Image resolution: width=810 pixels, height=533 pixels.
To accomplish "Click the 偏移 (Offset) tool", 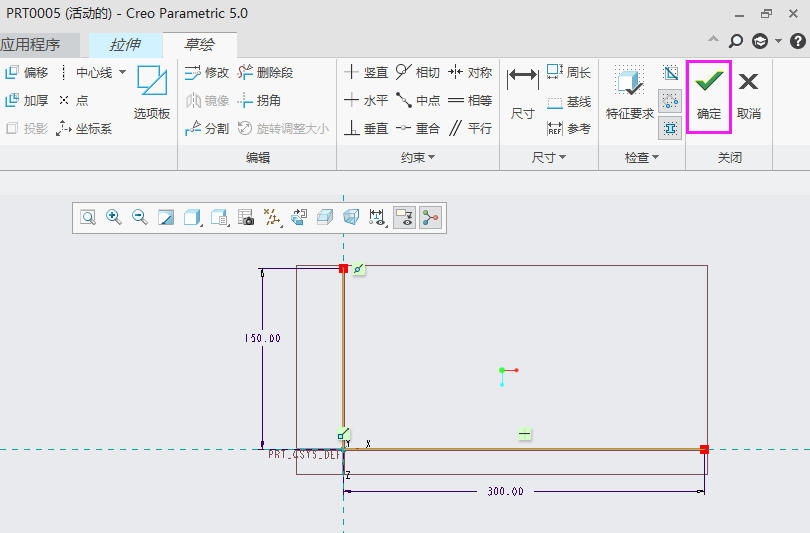I will tap(27, 73).
